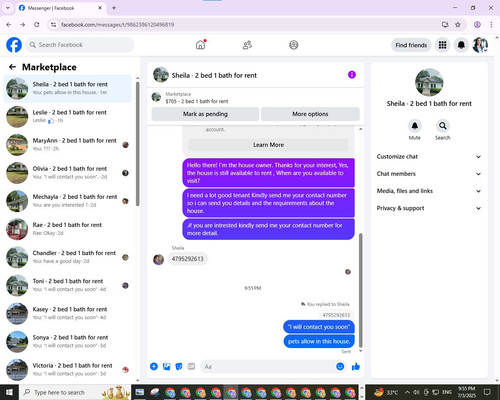Click the chat messages scrollbar

[360, 290]
